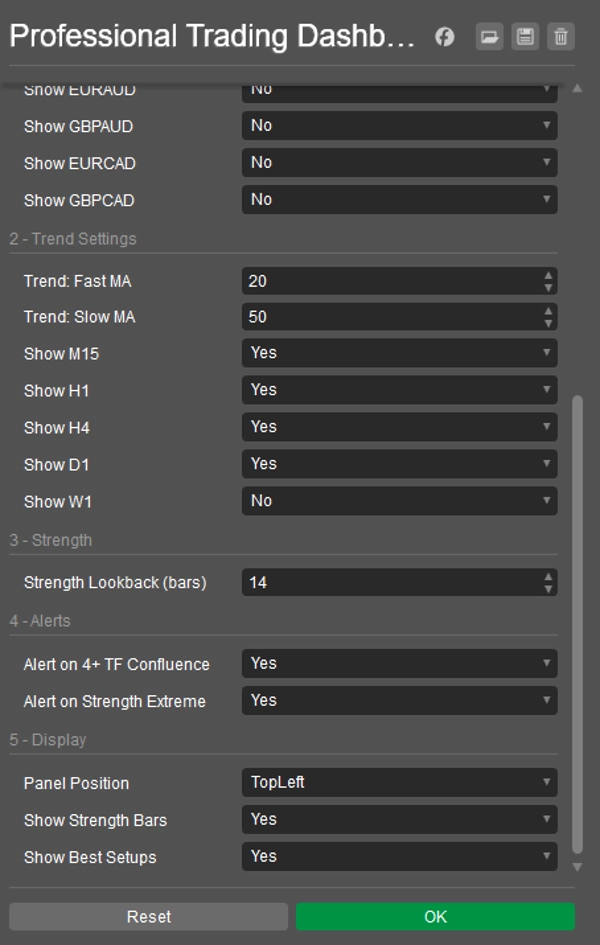Click the vertical scrollbar thumb
The width and height of the screenshot is (600, 945).
pyautogui.click(x=577, y=620)
